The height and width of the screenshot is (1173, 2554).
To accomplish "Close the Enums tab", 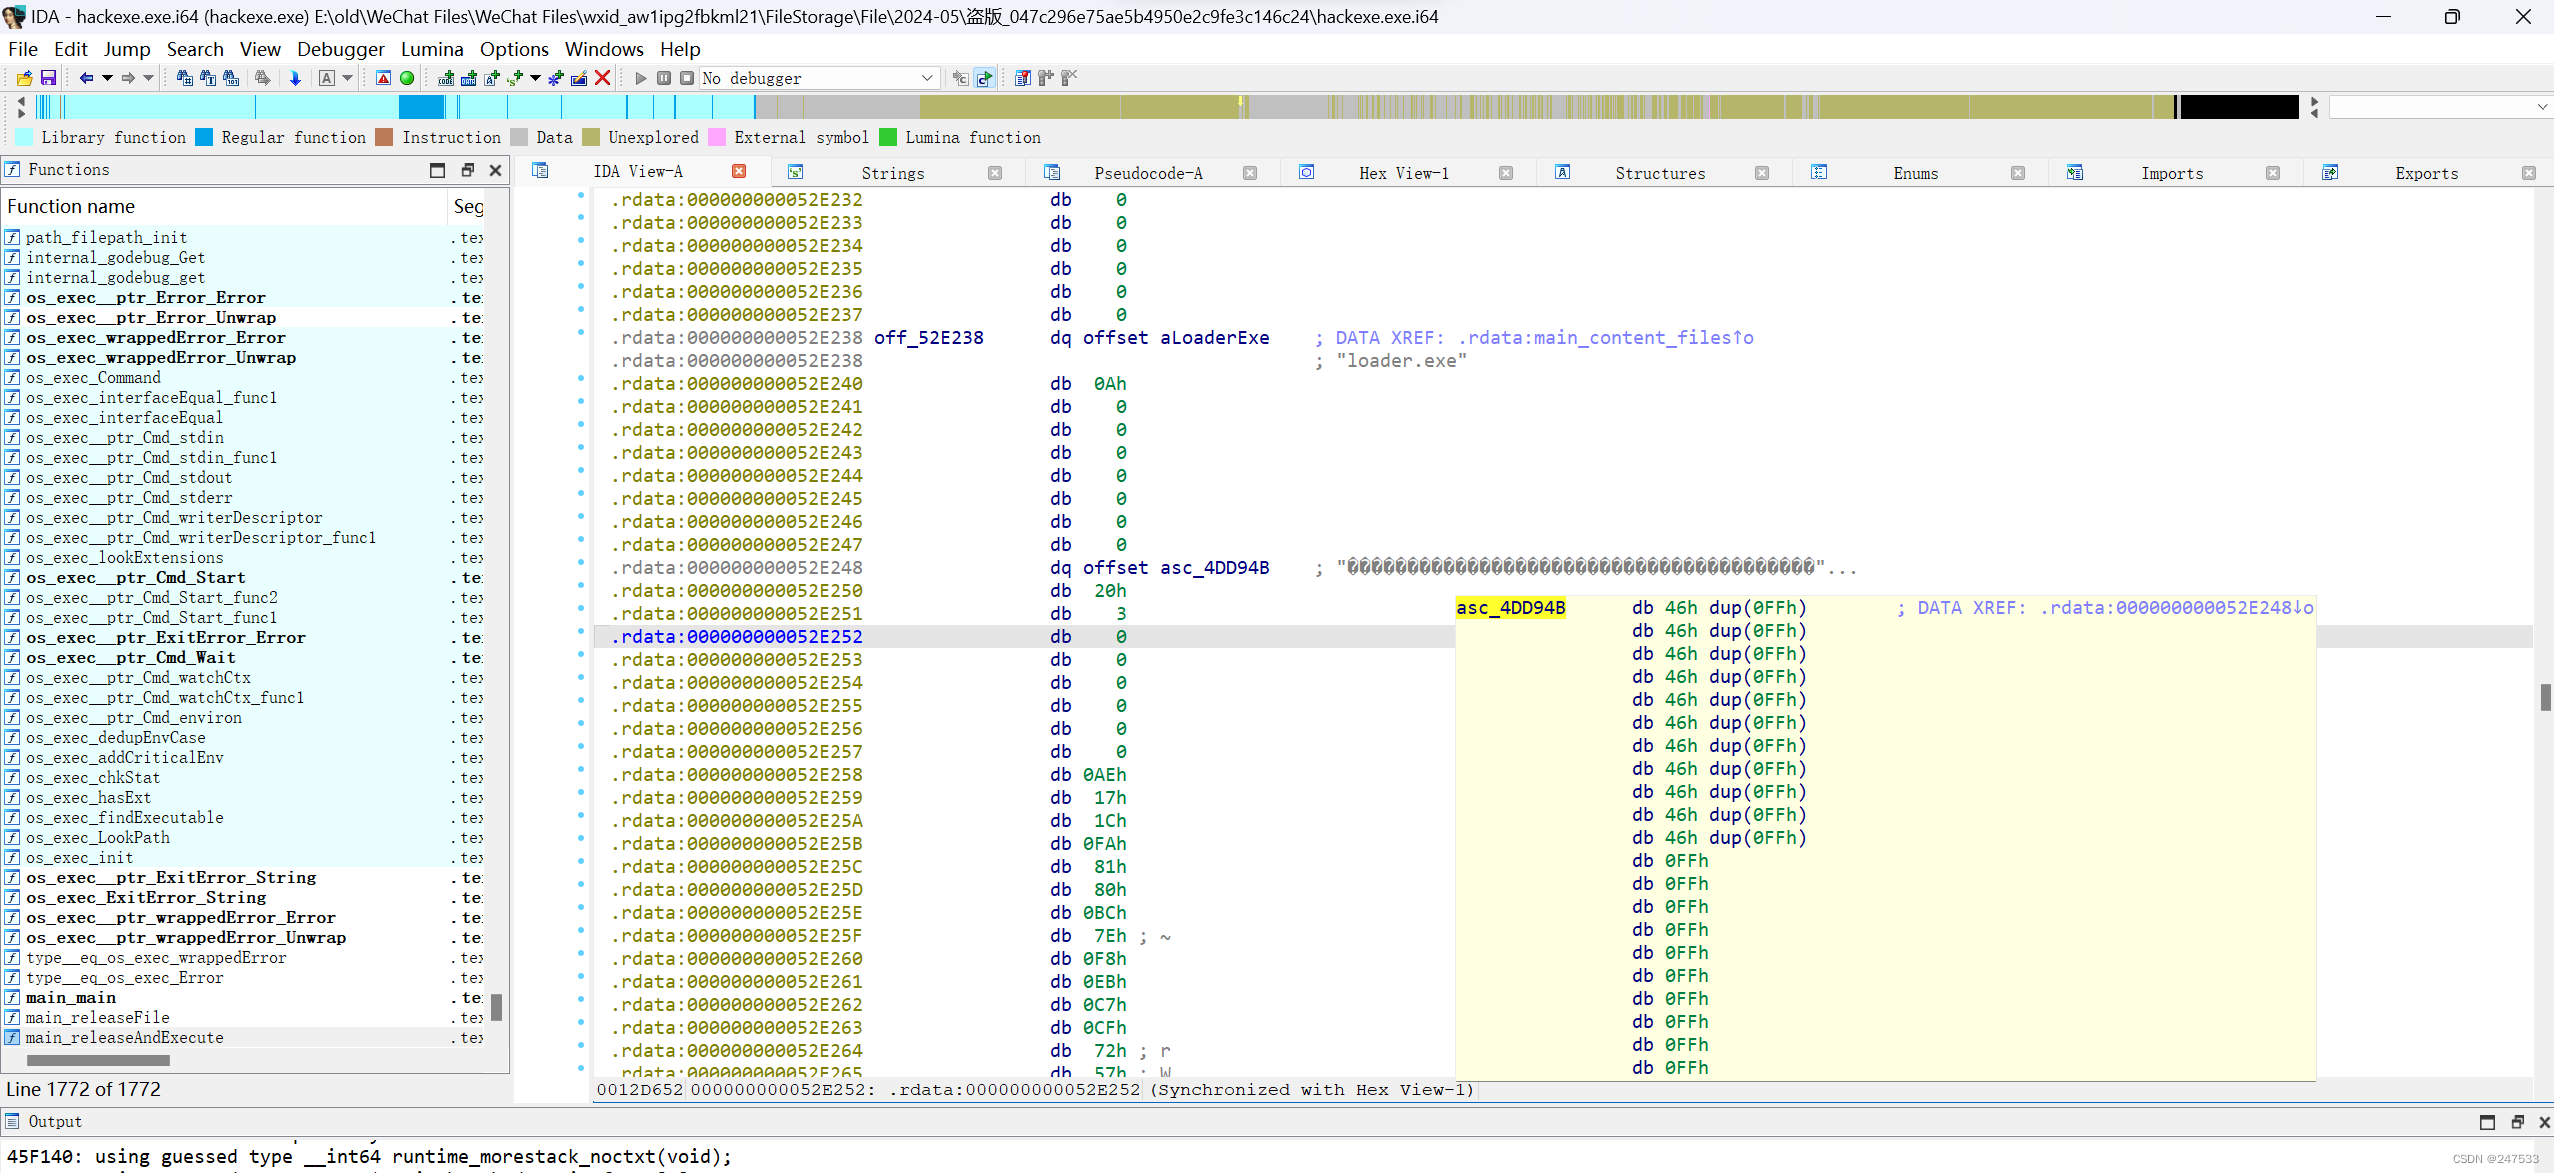I will coord(2018,173).
